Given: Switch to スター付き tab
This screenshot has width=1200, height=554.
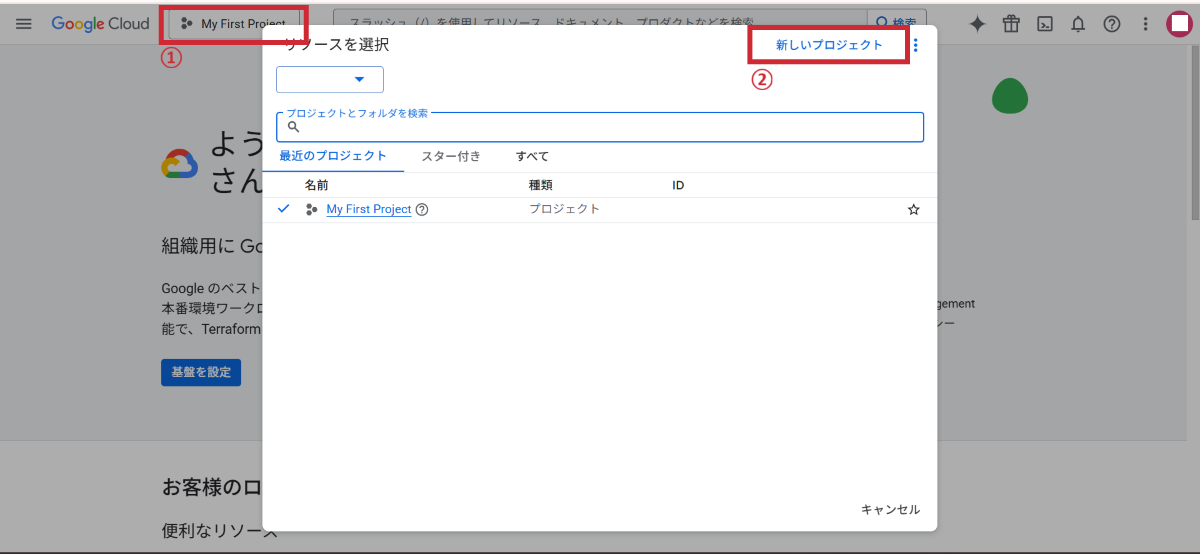Looking at the screenshot, I should pyautogui.click(x=450, y=156).
